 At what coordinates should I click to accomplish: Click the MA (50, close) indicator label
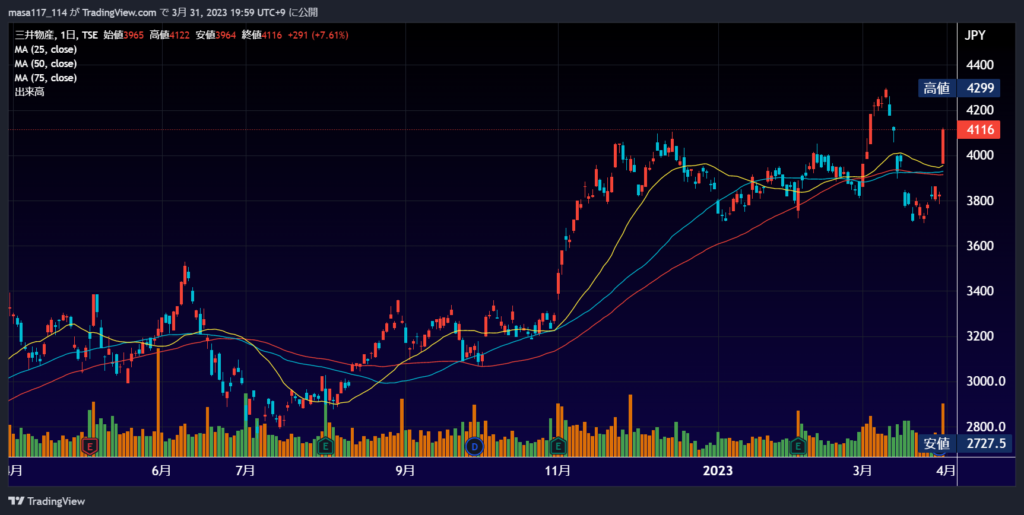click(x=46, y=64)
